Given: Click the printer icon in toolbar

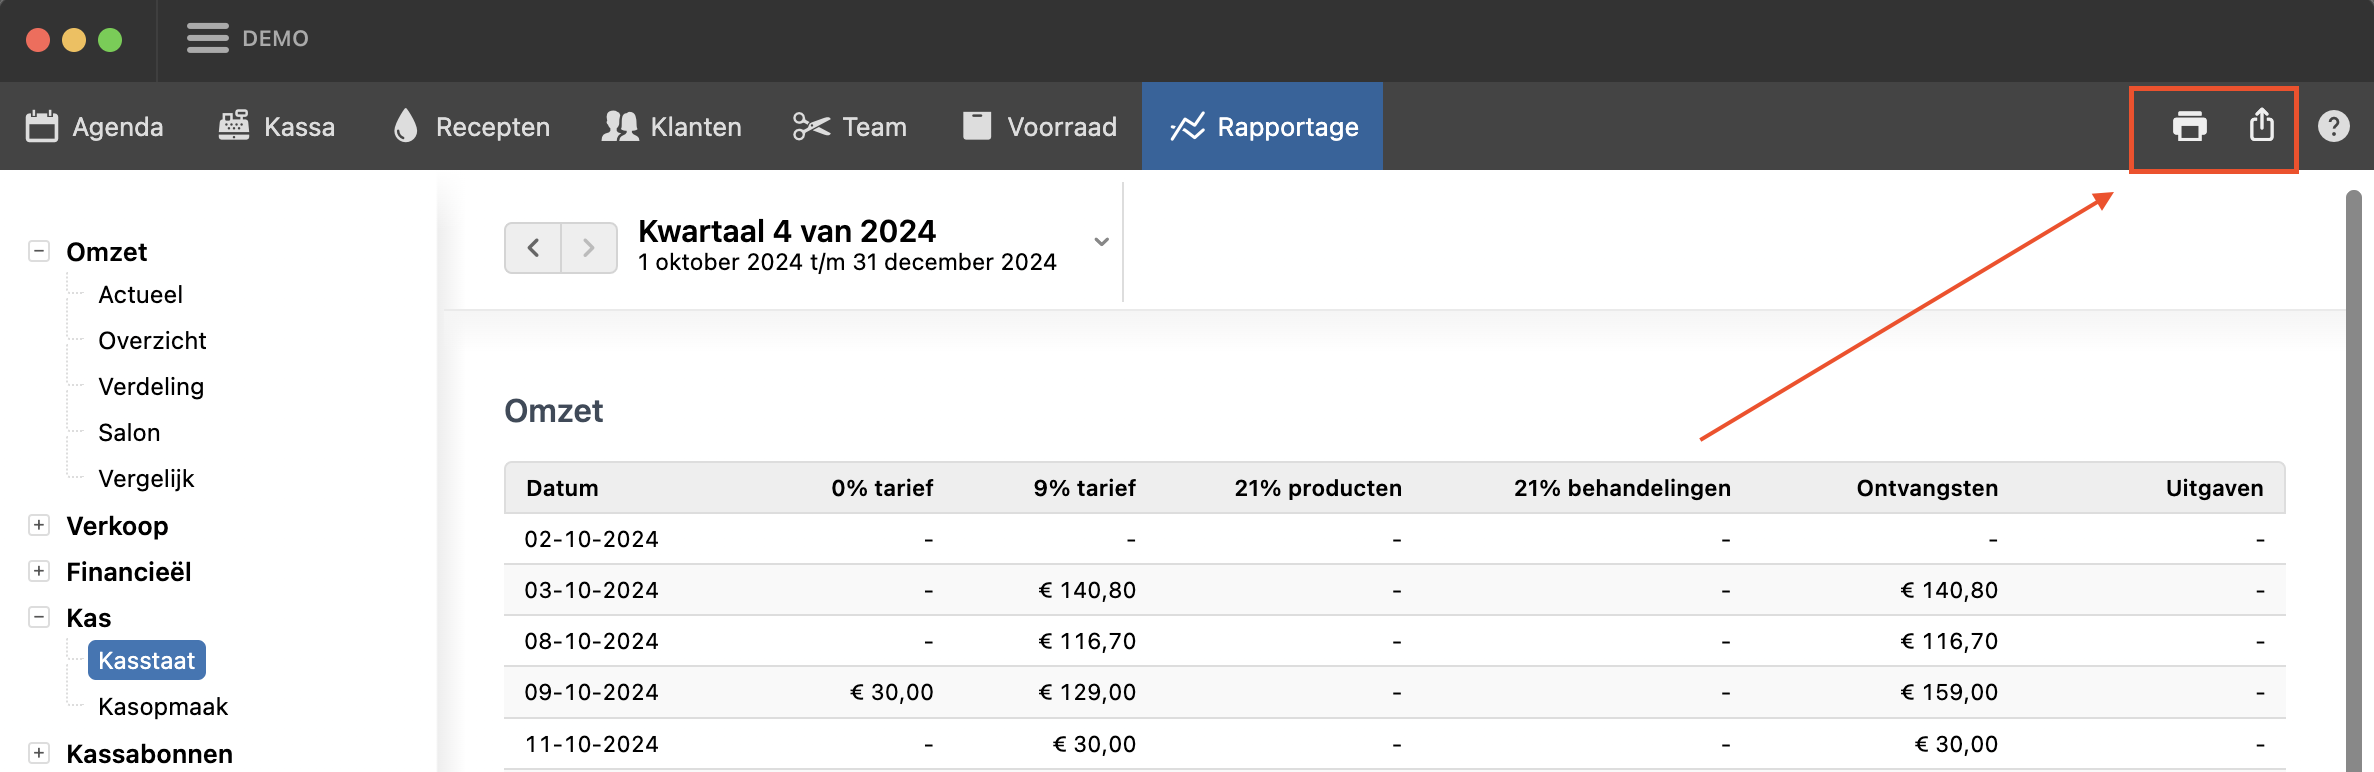Looking at the screenshot, I should click(2189, 127).
